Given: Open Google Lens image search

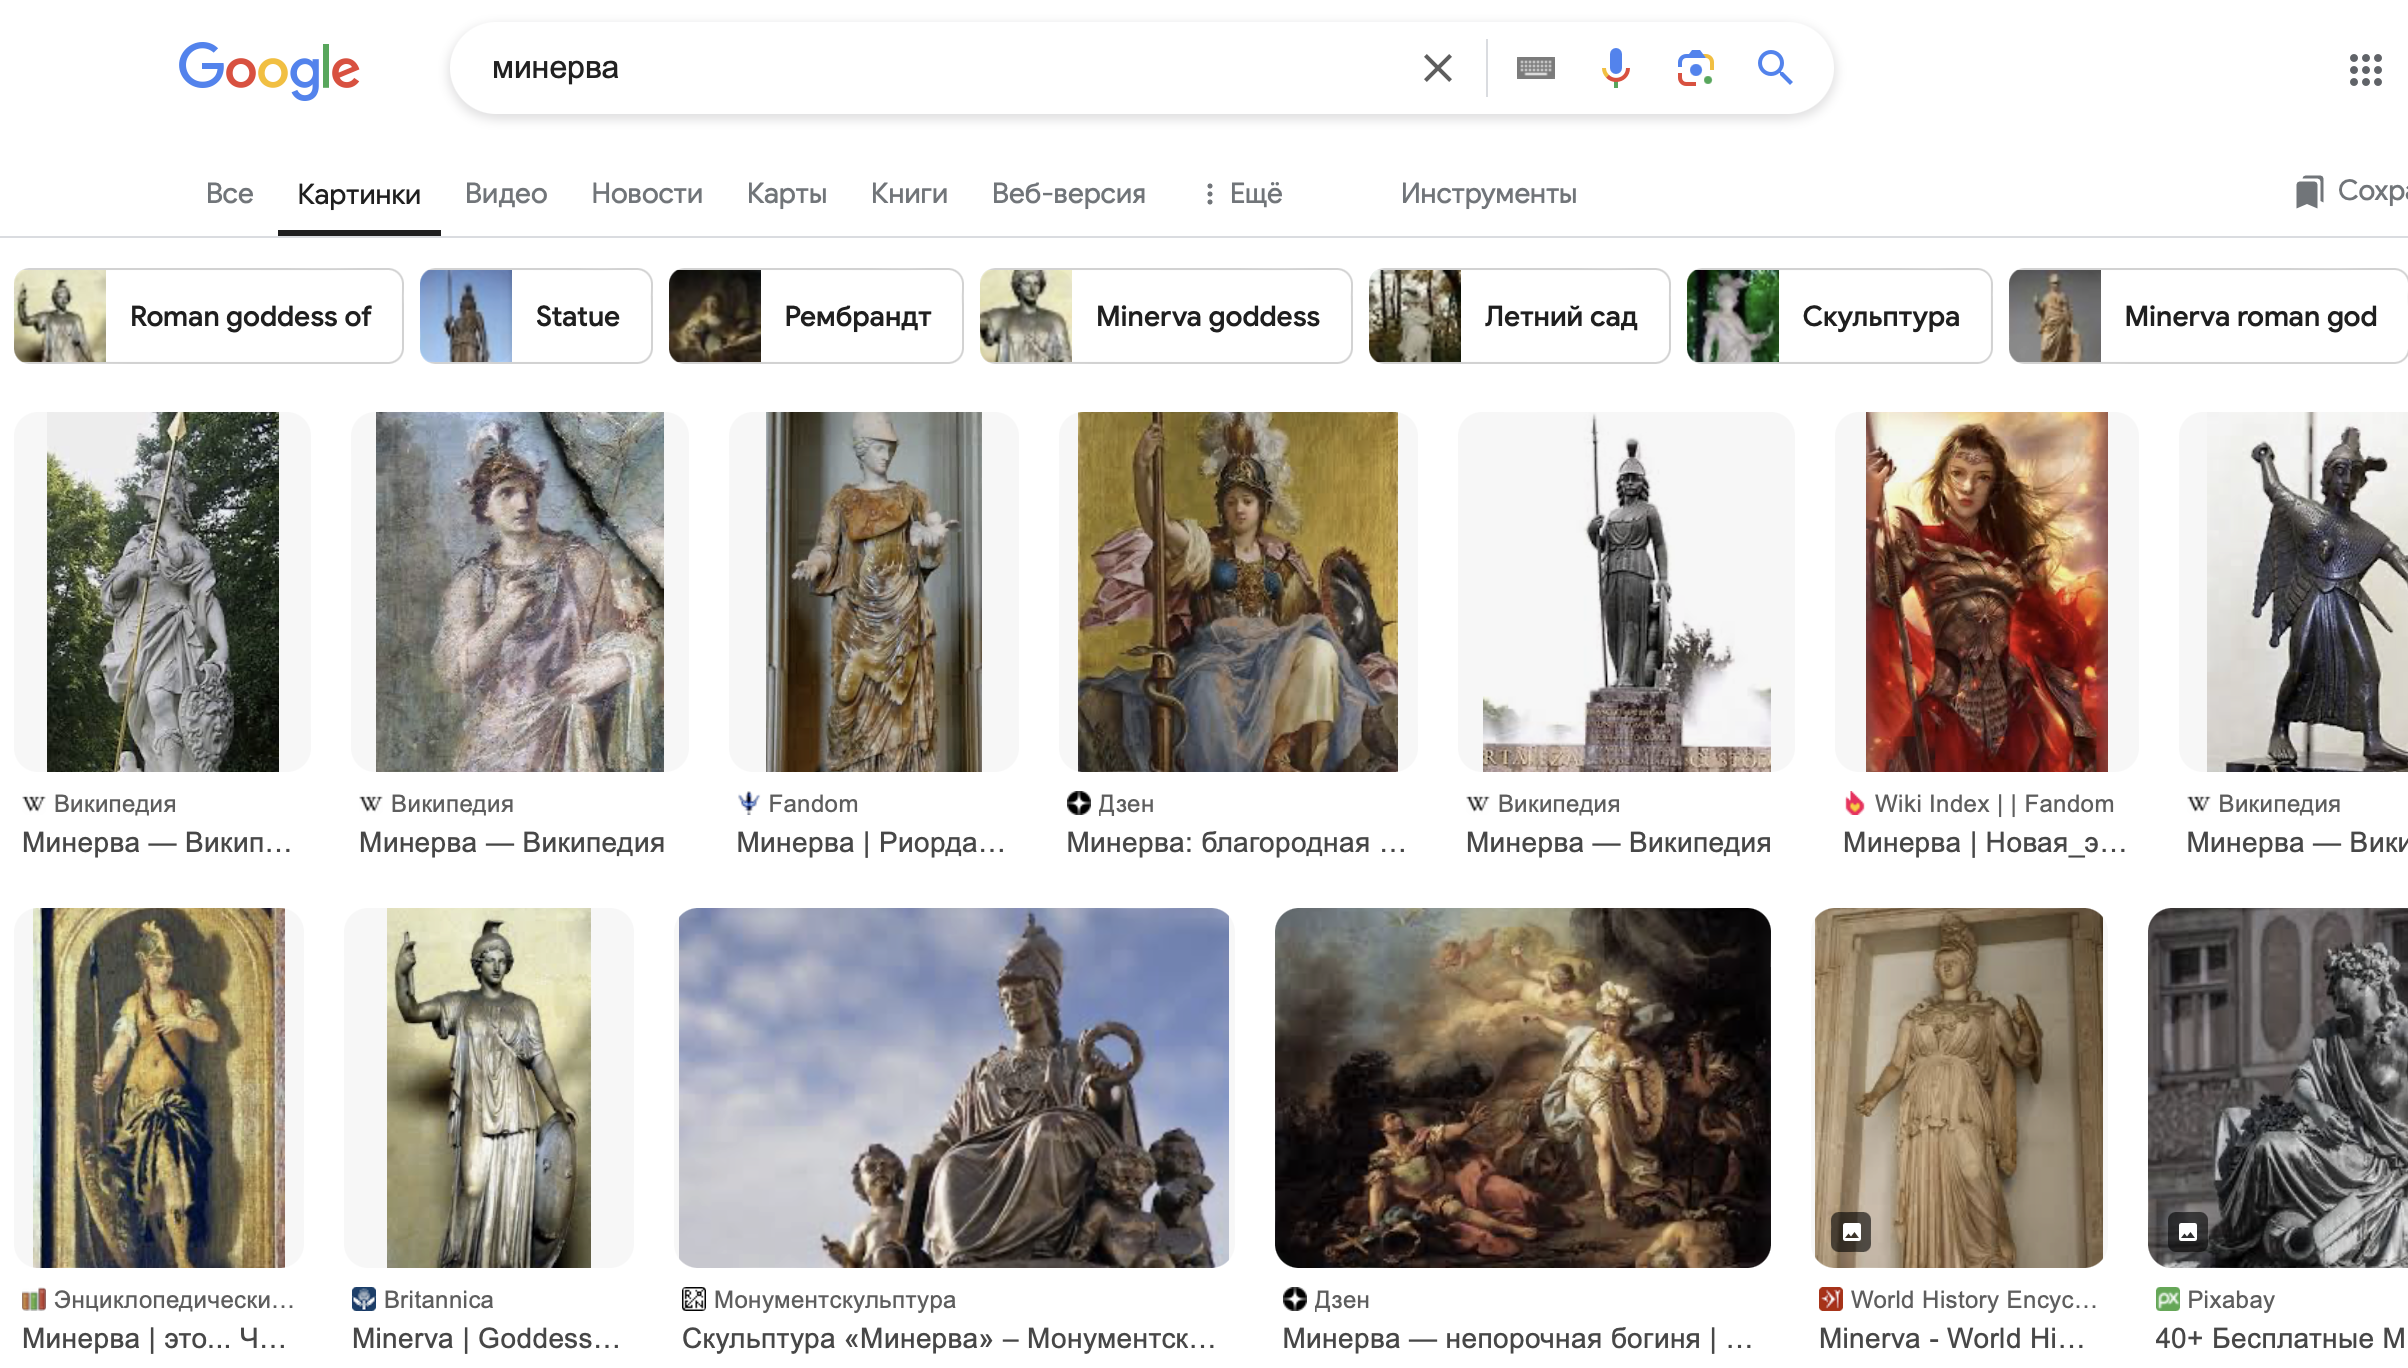Looking at the screenshot, I should pyautogui.click(x=1695, y=68).
